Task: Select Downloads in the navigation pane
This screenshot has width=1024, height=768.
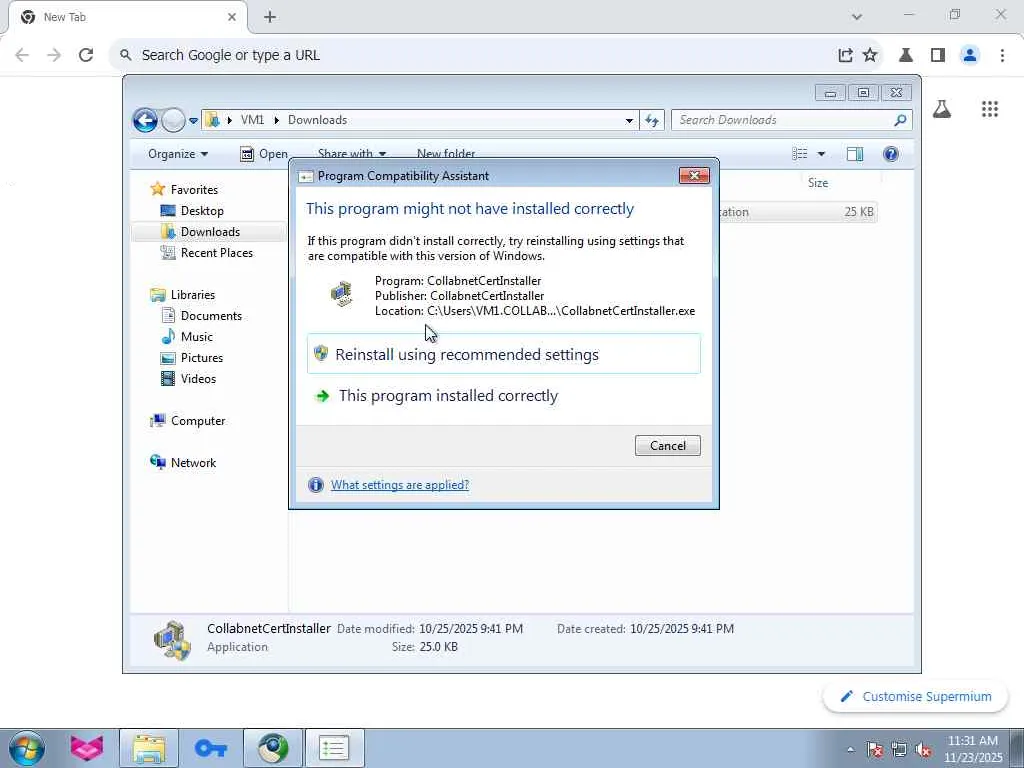Action: tap(201, 231)
